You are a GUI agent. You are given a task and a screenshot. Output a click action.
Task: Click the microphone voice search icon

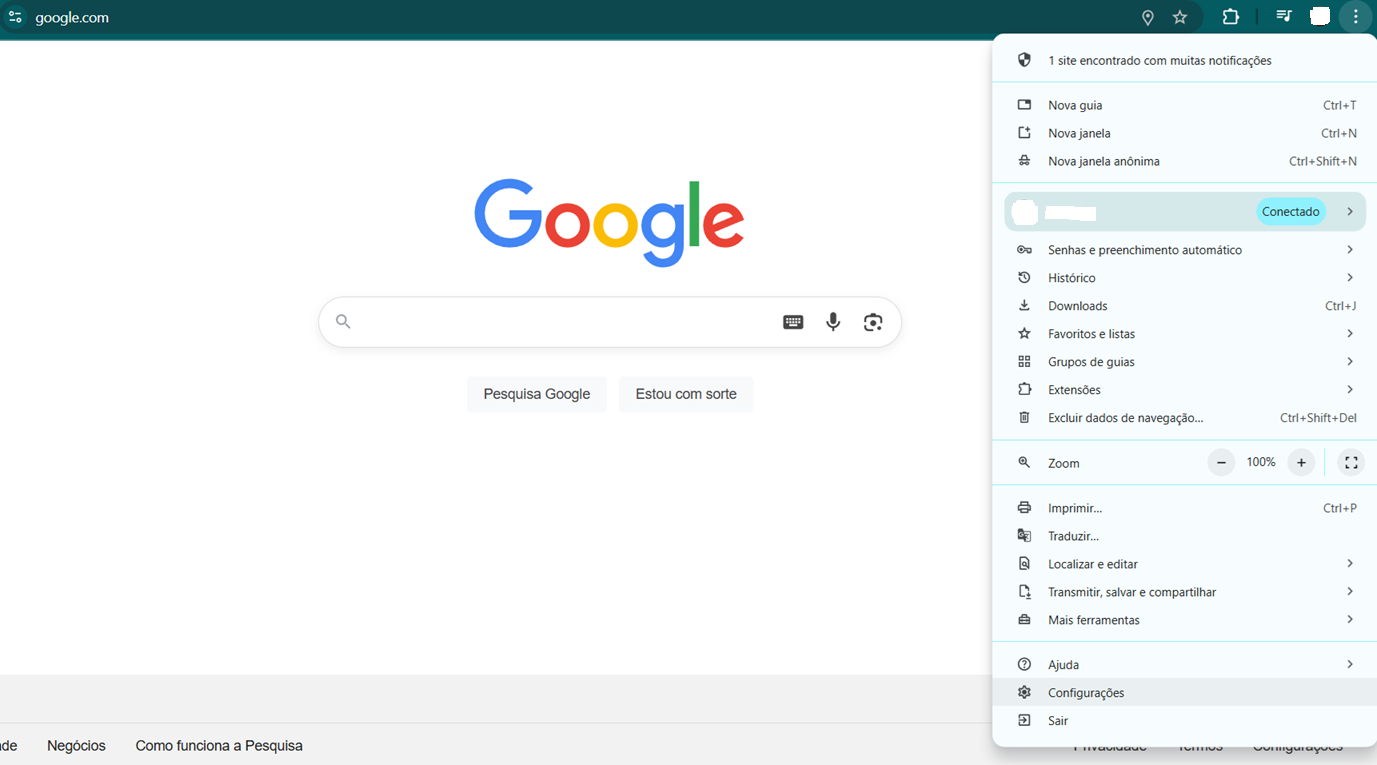(833, 322)
